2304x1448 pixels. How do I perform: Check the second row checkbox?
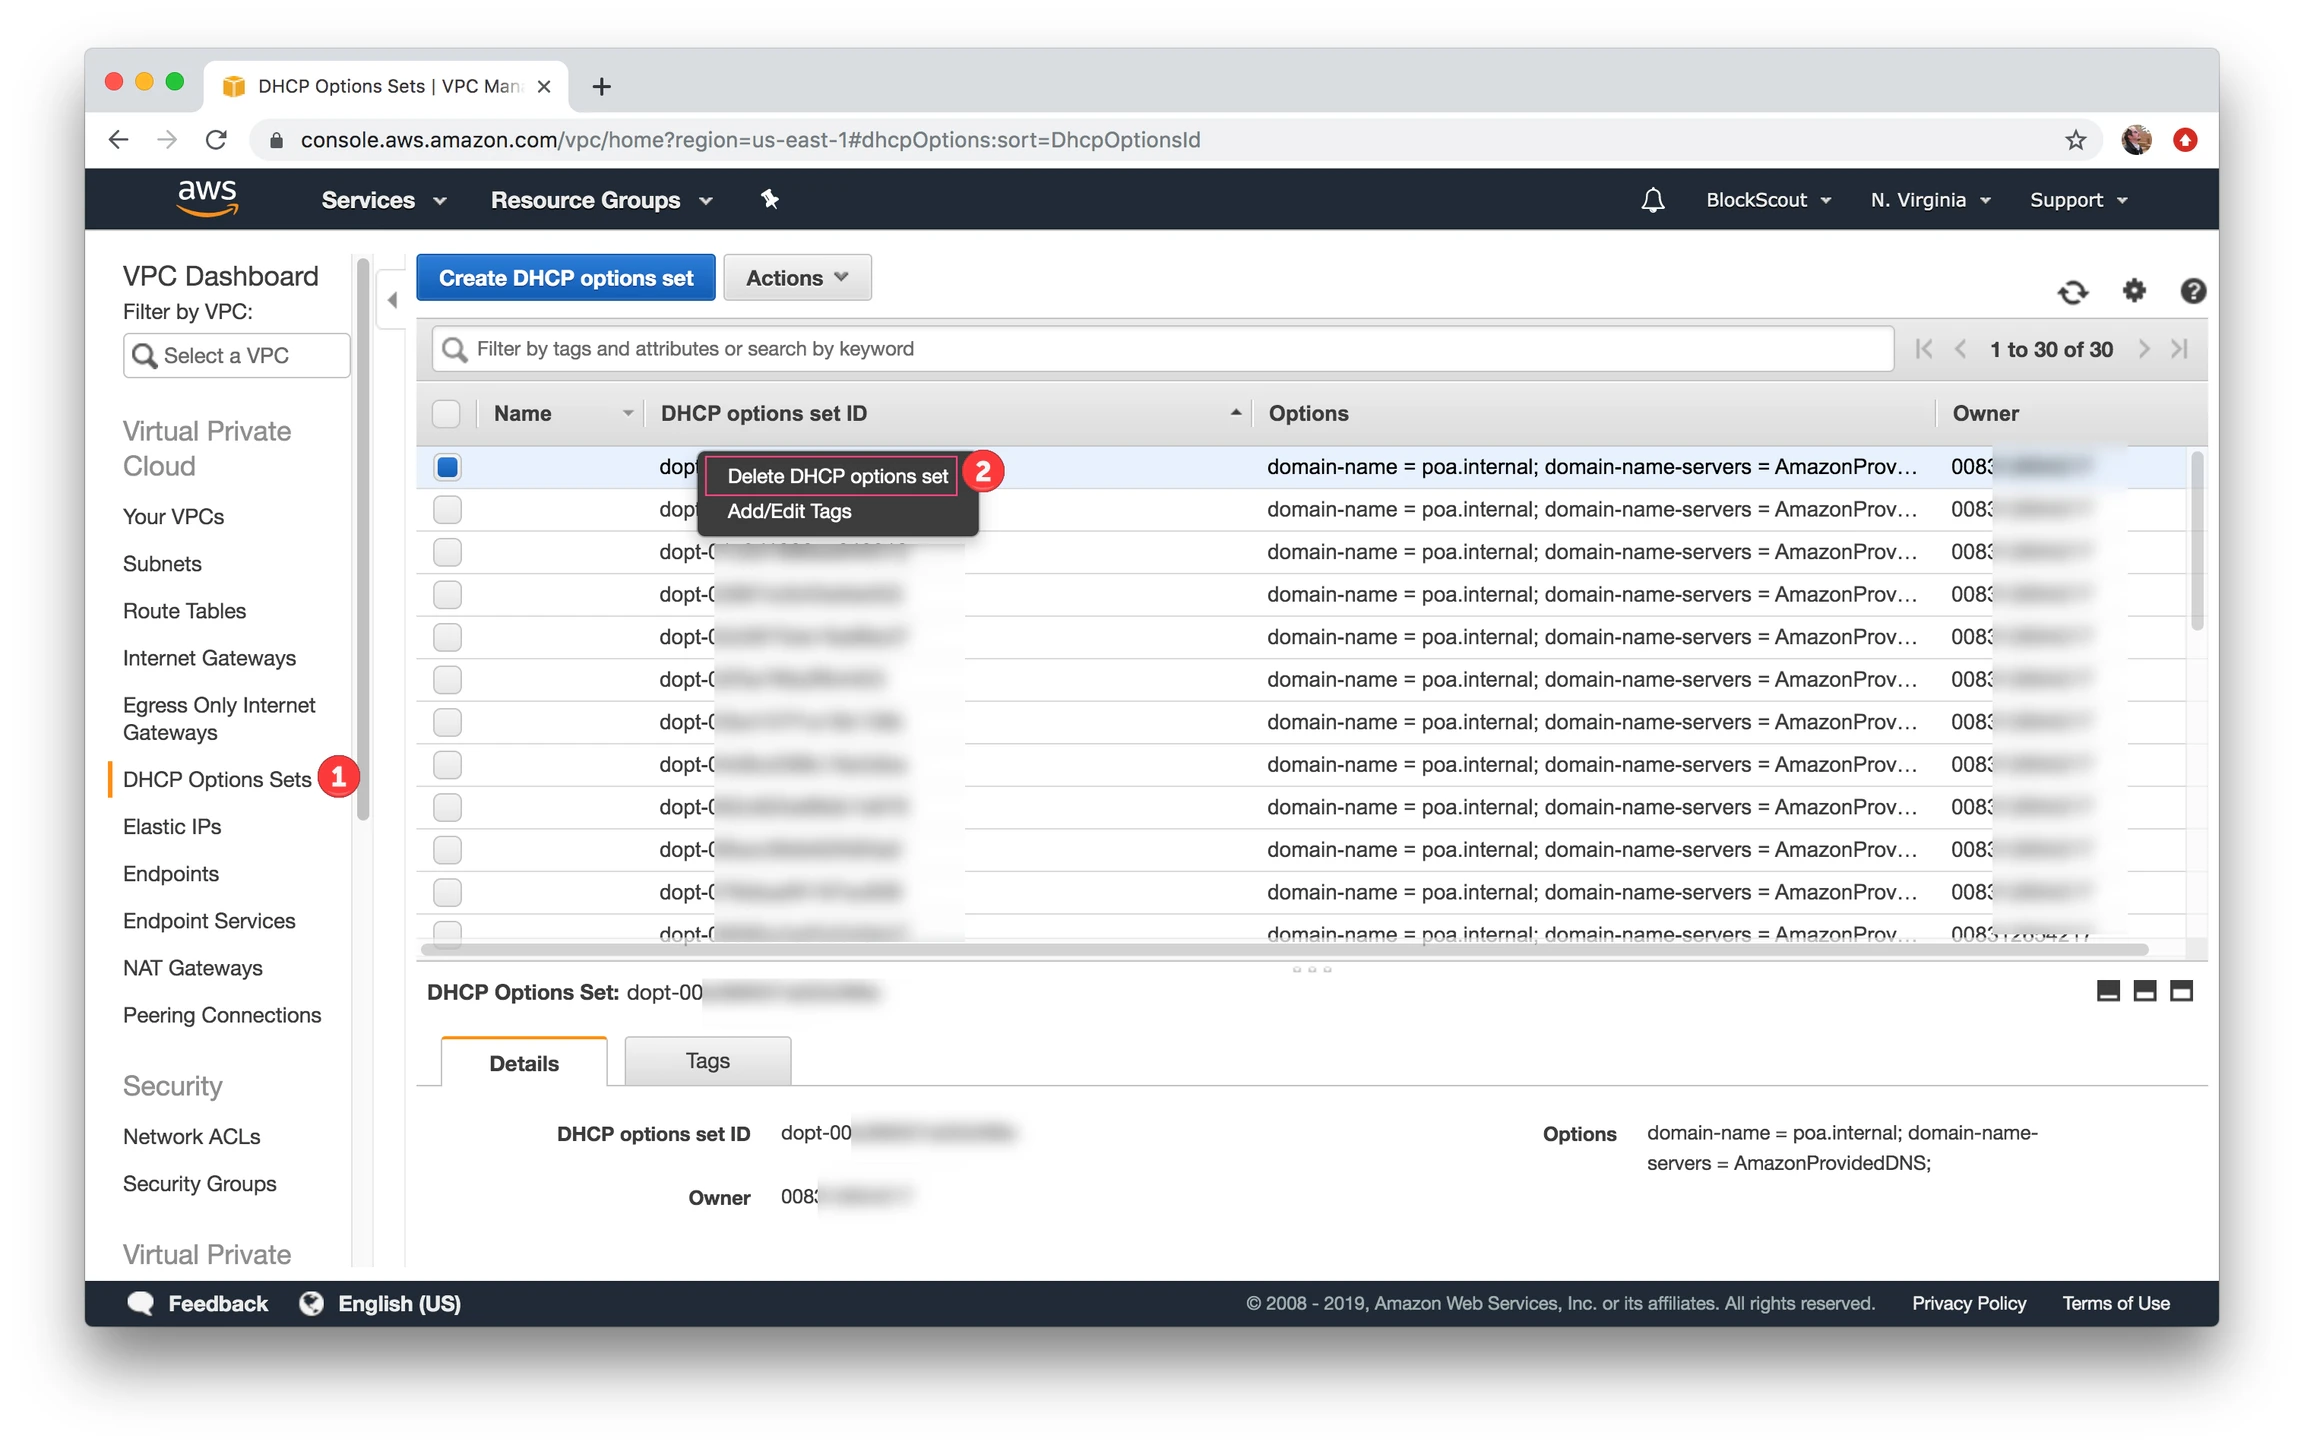pyautogui.click(x=447, y=510)
